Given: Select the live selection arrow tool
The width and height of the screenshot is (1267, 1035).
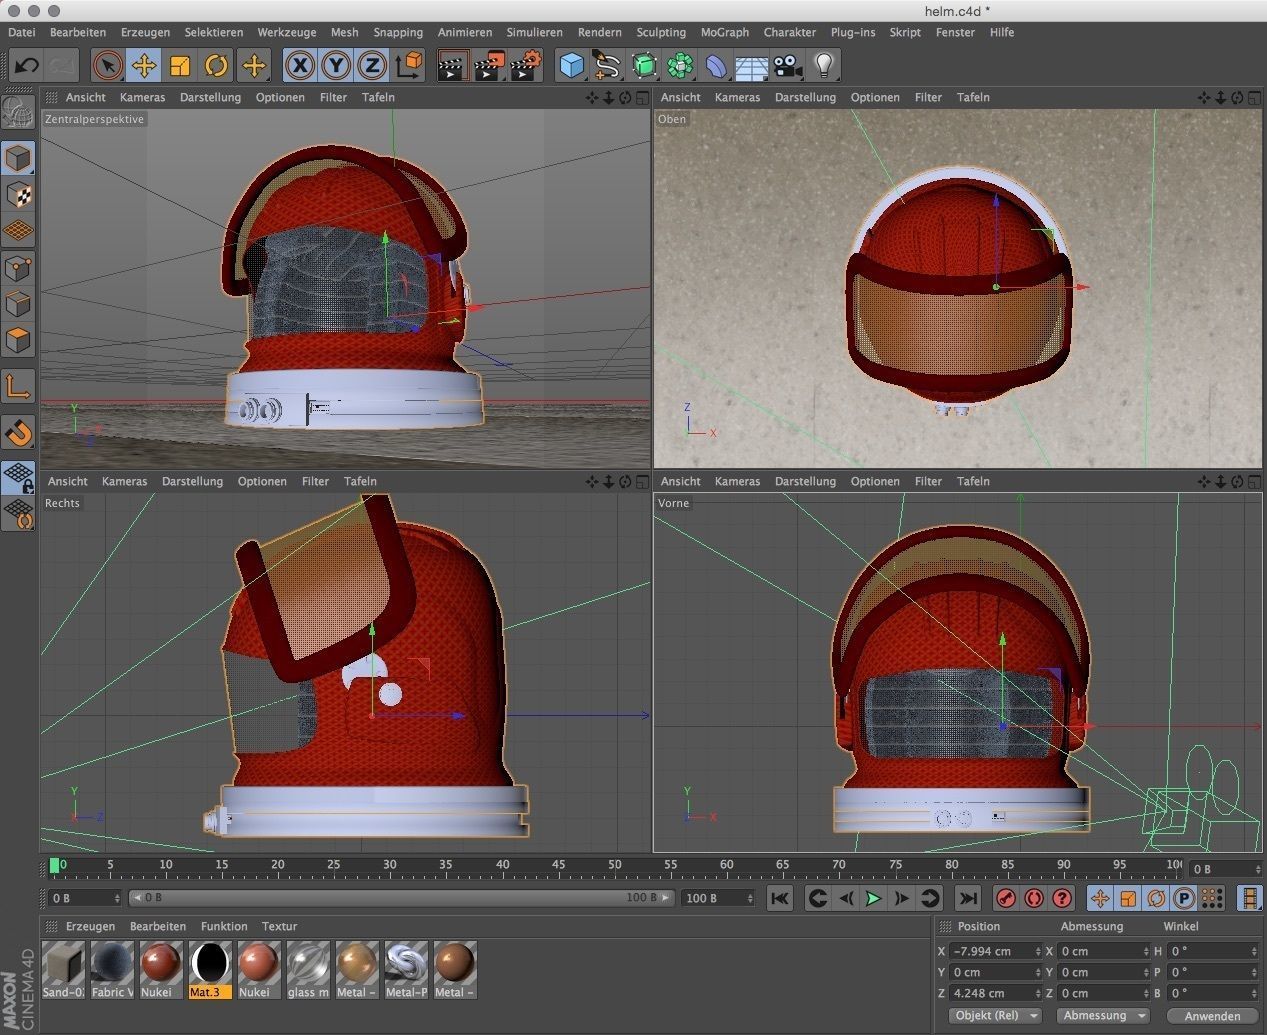Looking at the screenshot, I should click(107, 66).
